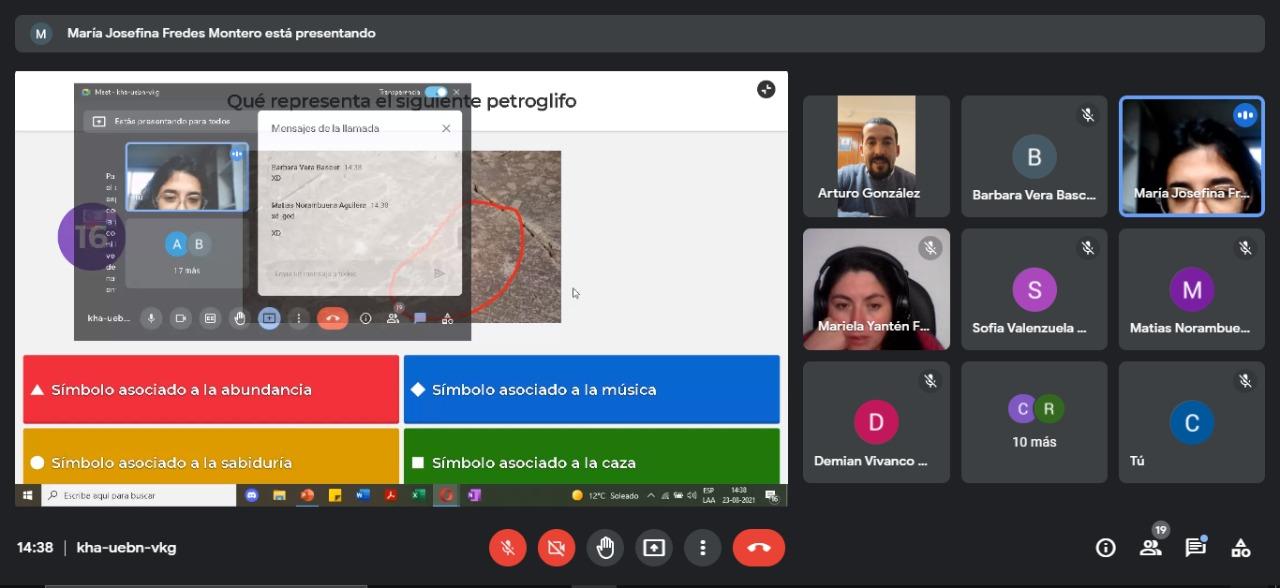
Task: Expand the '10 más' participants tile
Action: click(x=1034, y=422)
